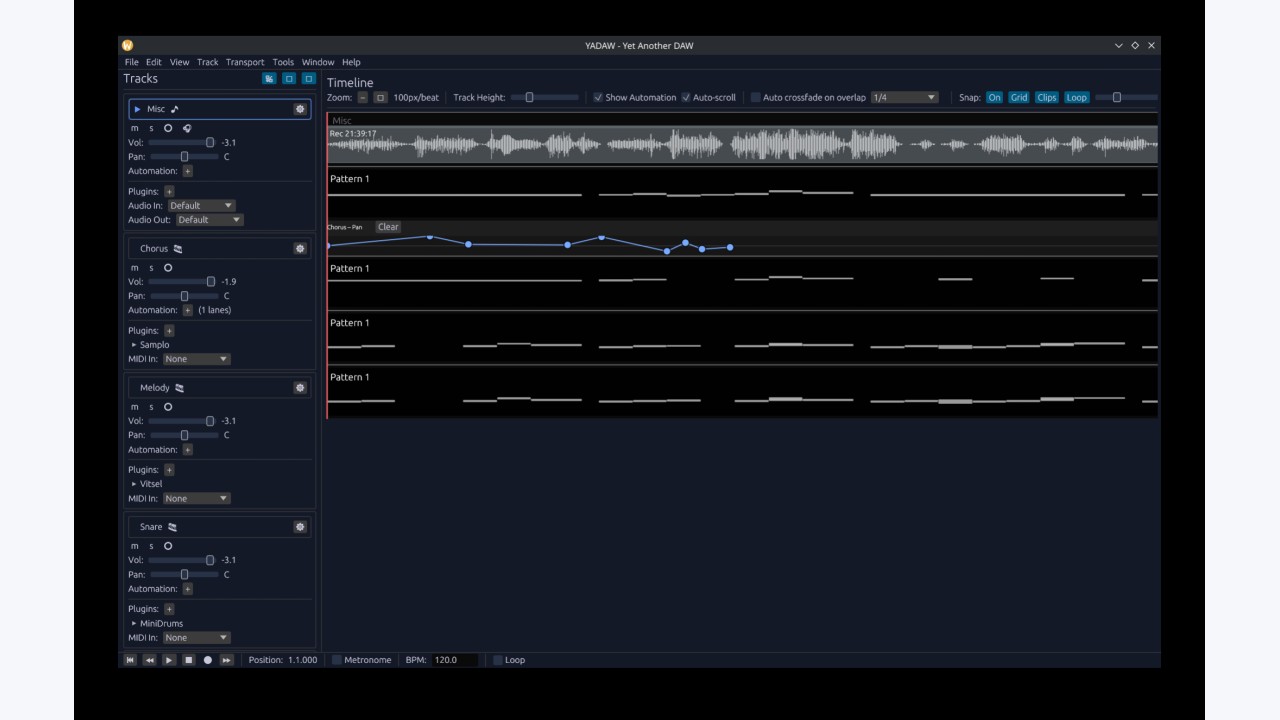
Task: Open the Help menu
Action: [351, 62]
